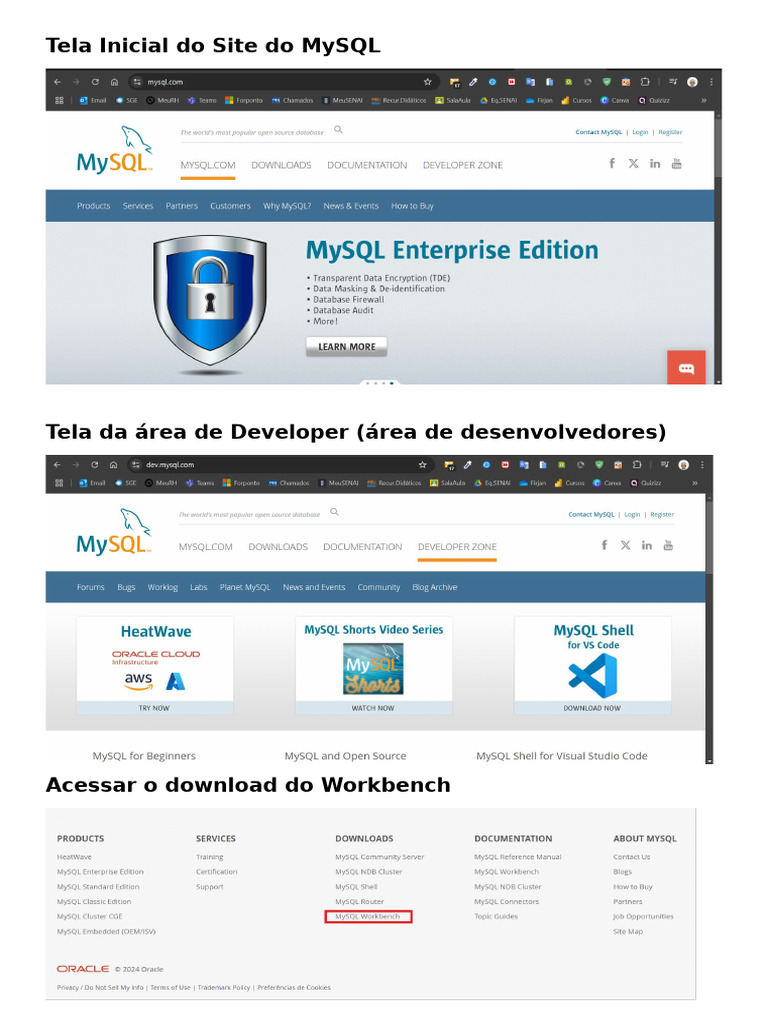This screenshot has height=1024, width=768.
Task: Open the LinkedIn icon on the dev.mysql.com page
Action: pyautogui.click(x=647, y=545)
